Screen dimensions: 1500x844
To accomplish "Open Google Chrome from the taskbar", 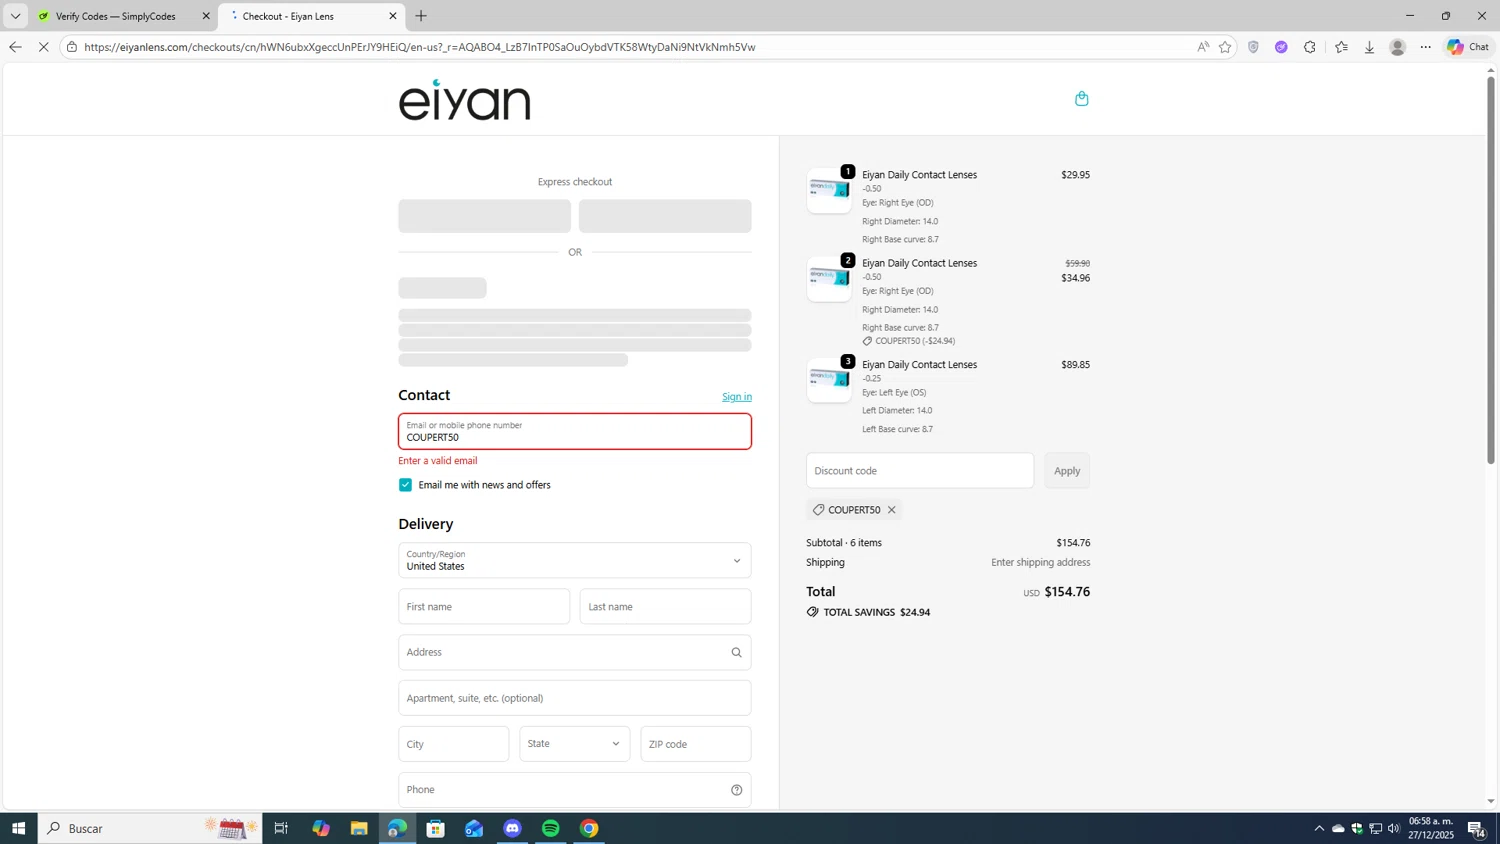I will click(589, 828).
